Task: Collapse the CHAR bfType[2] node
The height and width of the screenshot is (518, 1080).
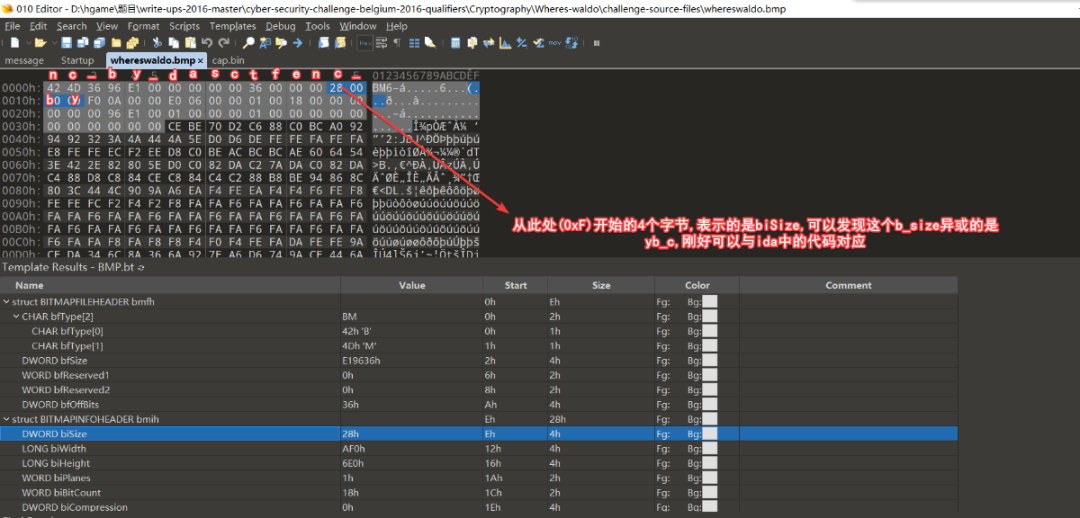Action: point(16,316)
